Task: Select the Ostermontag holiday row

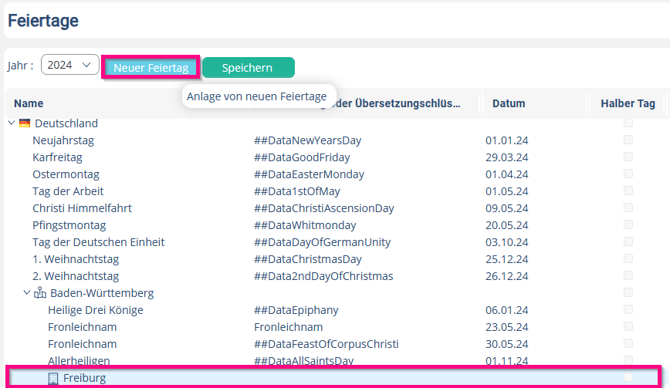Action: click(x=333, y=174)
